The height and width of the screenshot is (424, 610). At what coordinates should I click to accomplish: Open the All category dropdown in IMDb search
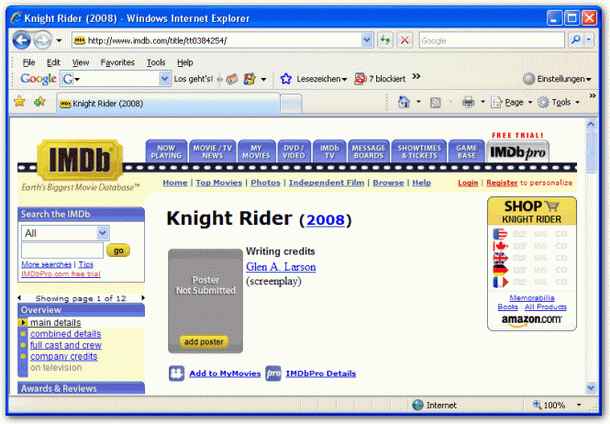(x=102, y=233)
